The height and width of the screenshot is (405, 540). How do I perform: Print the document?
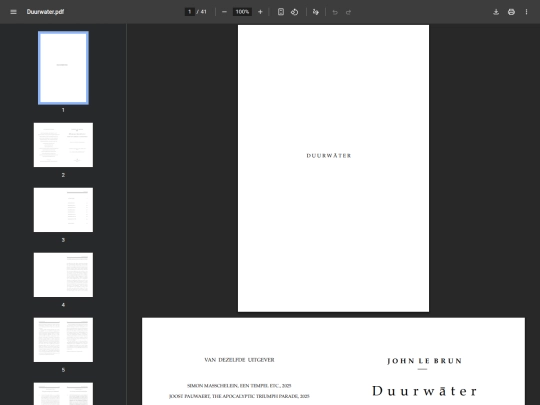(x=511, y=12)
